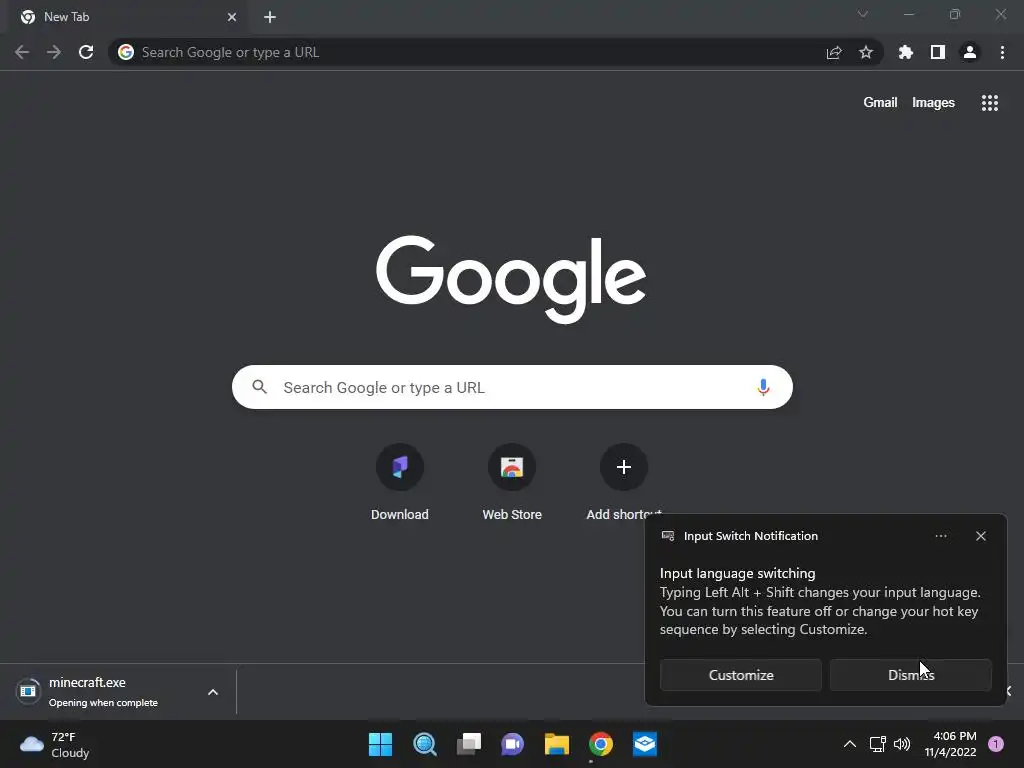
Task: Go back using the back arrow
Action: click(22, 52)
